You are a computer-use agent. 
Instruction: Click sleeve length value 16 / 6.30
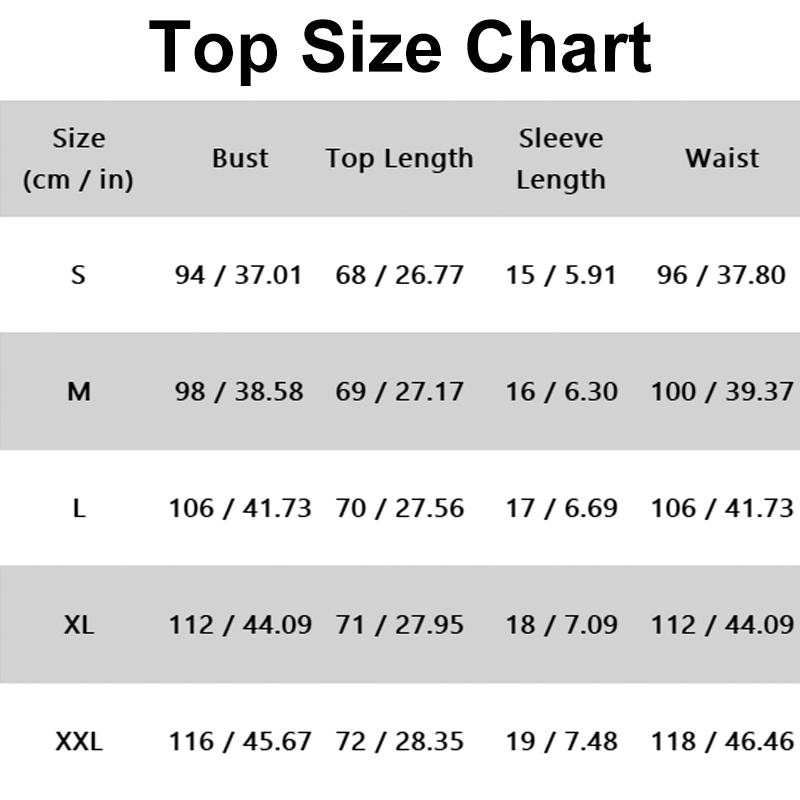(x=561, y=392)
